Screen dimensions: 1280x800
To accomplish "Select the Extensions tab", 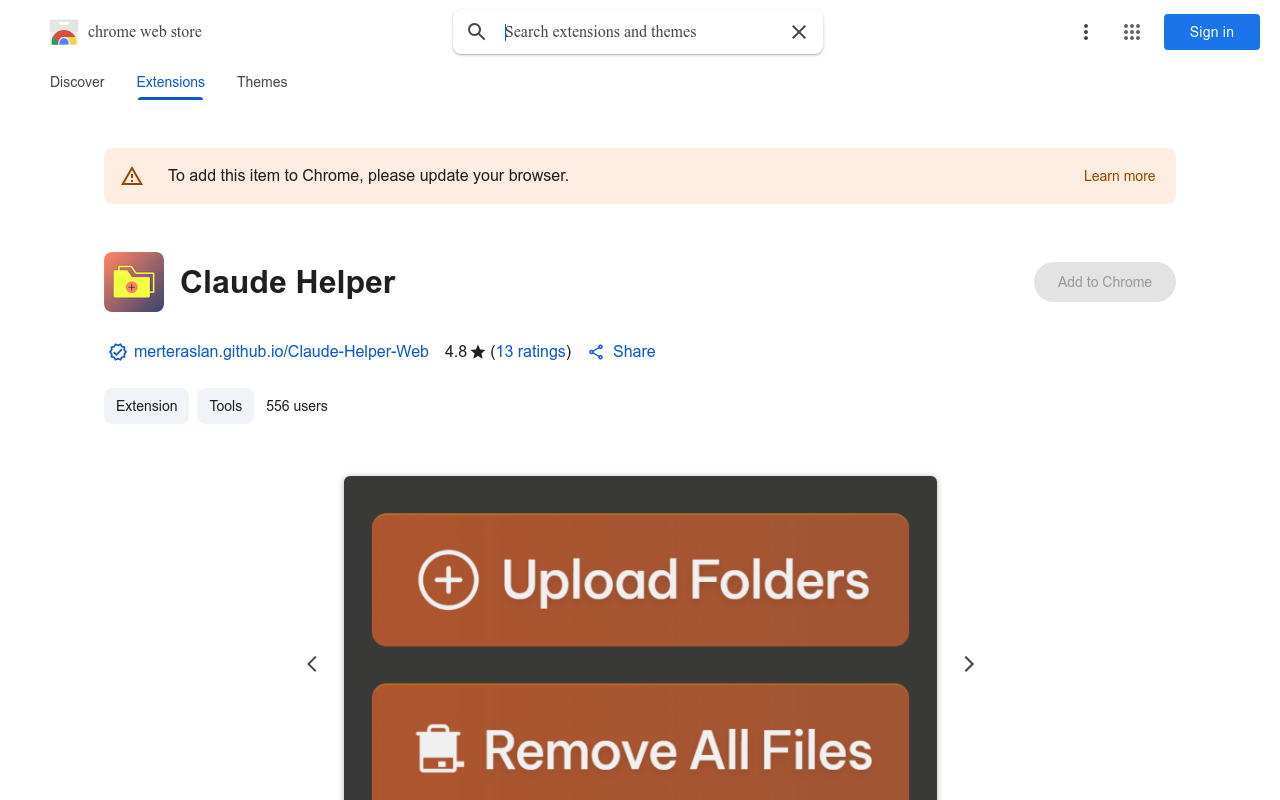I will coord(171,82).
